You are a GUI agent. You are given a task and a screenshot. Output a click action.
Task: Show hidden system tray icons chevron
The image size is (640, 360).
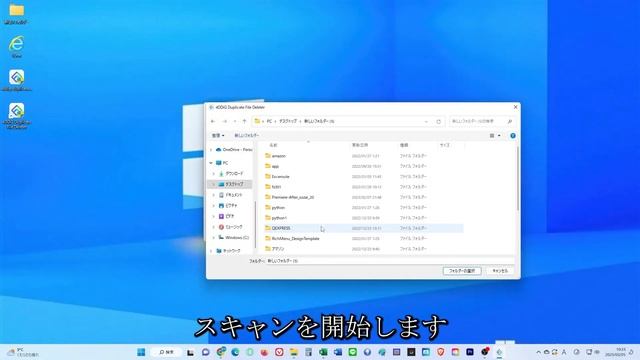[538, 352]
